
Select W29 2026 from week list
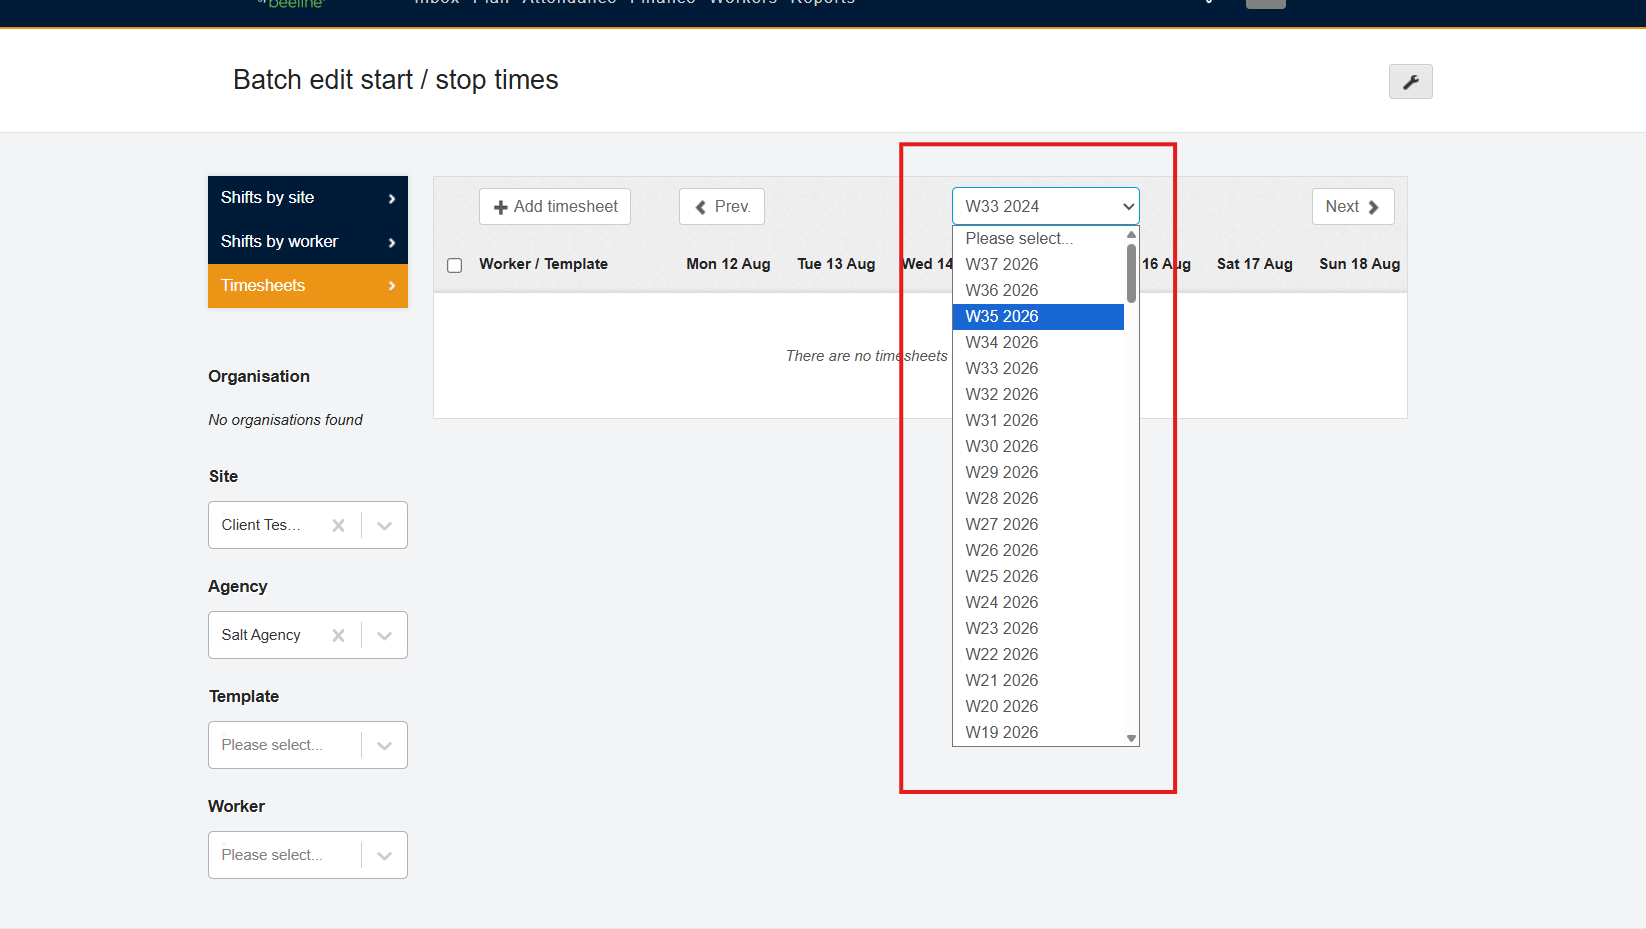(1038, 472)
